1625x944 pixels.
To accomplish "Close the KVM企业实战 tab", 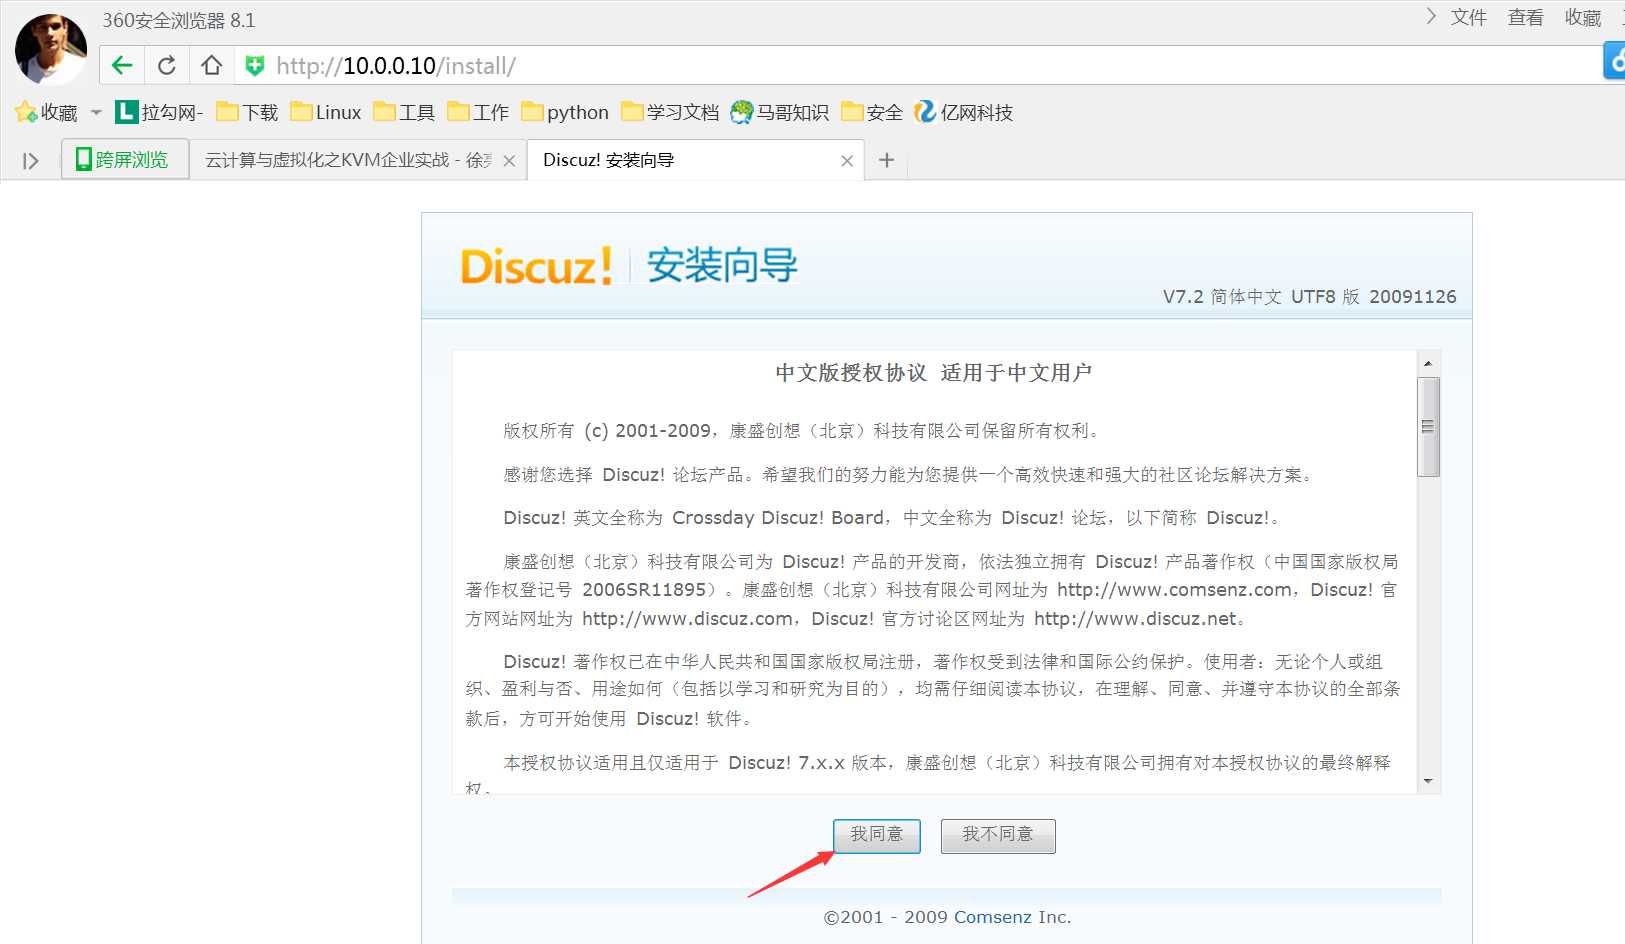I will coord(509,161).
